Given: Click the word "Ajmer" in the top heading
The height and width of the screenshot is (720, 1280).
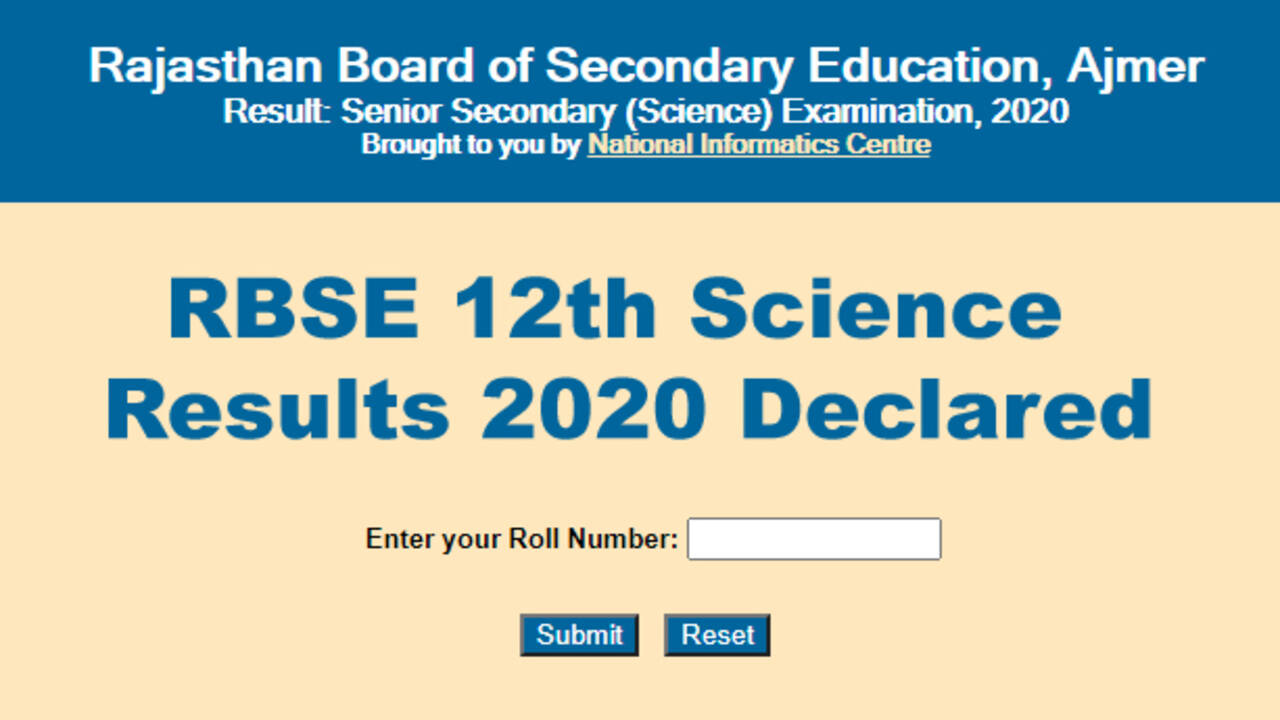Looking at the screenshot, I should (1135, 67).
